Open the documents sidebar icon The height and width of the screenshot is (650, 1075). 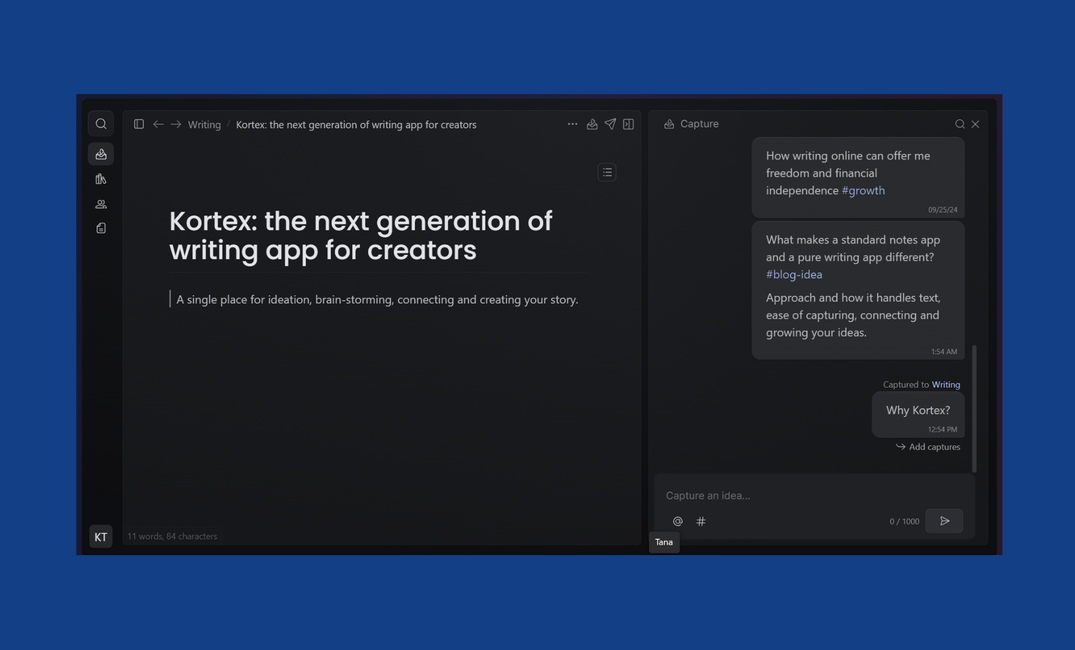click(101, 228)
